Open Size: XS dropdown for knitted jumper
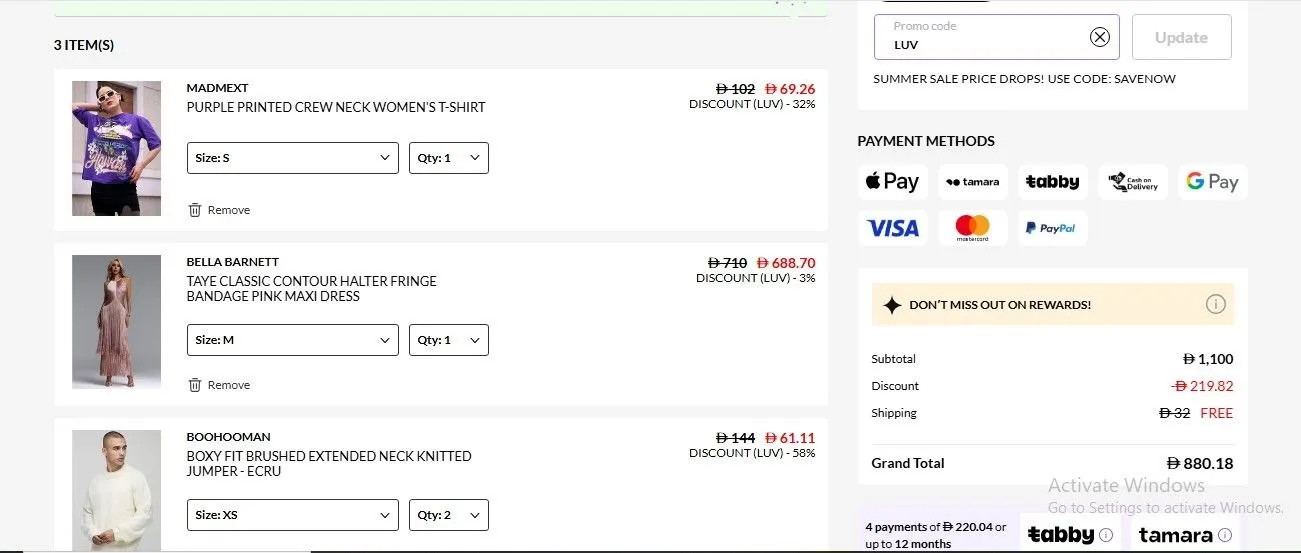1301x553 pixels. (292, 515)
